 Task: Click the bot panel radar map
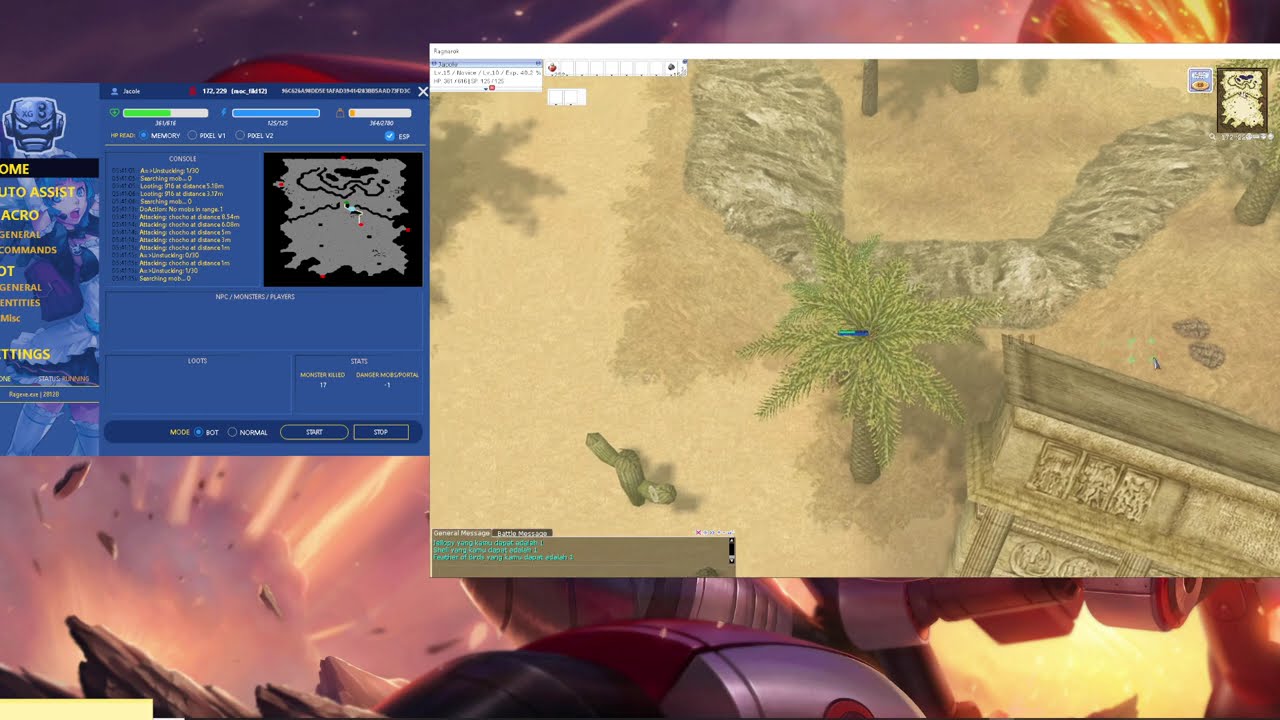[x=343, y=219]
